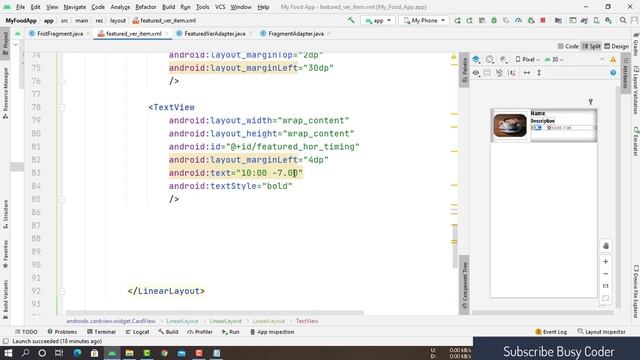Switch to FeaturedVerAdapter.java tab
The width and height of the screenshot is (640, 360).
click(x=215, y=34)
